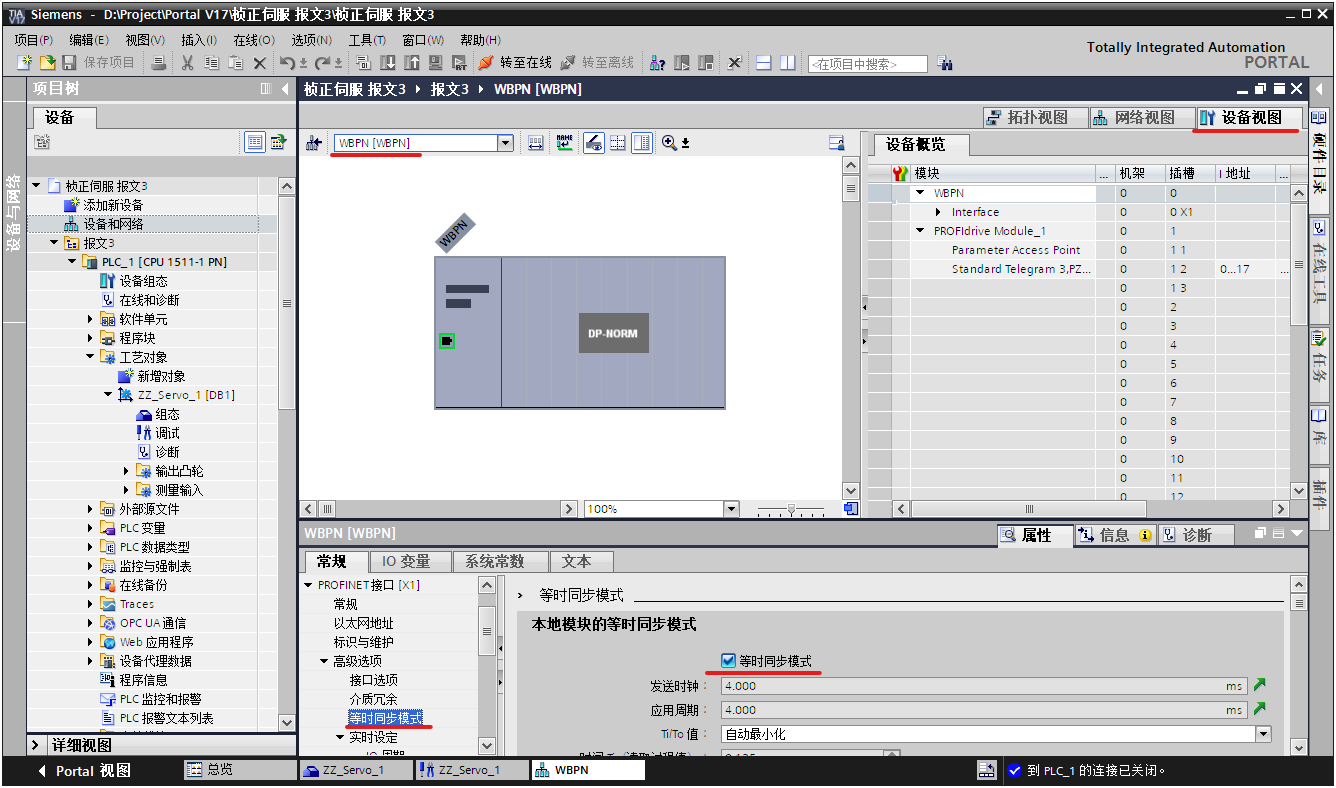Viewport: 1336px width, 788px height.
Task: Open the WBPN [WBPN] device dropdown
Action: (505, 143)
